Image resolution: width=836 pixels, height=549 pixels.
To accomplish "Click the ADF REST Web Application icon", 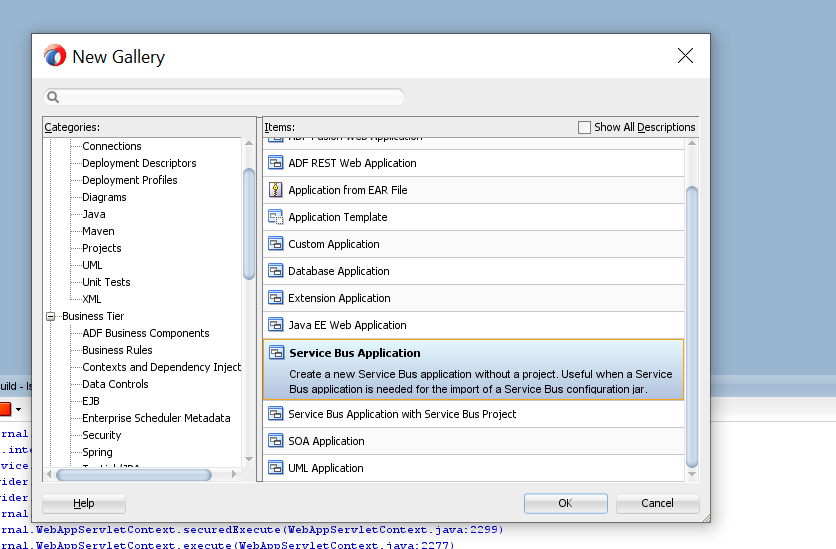I will (x=276, y=163).
